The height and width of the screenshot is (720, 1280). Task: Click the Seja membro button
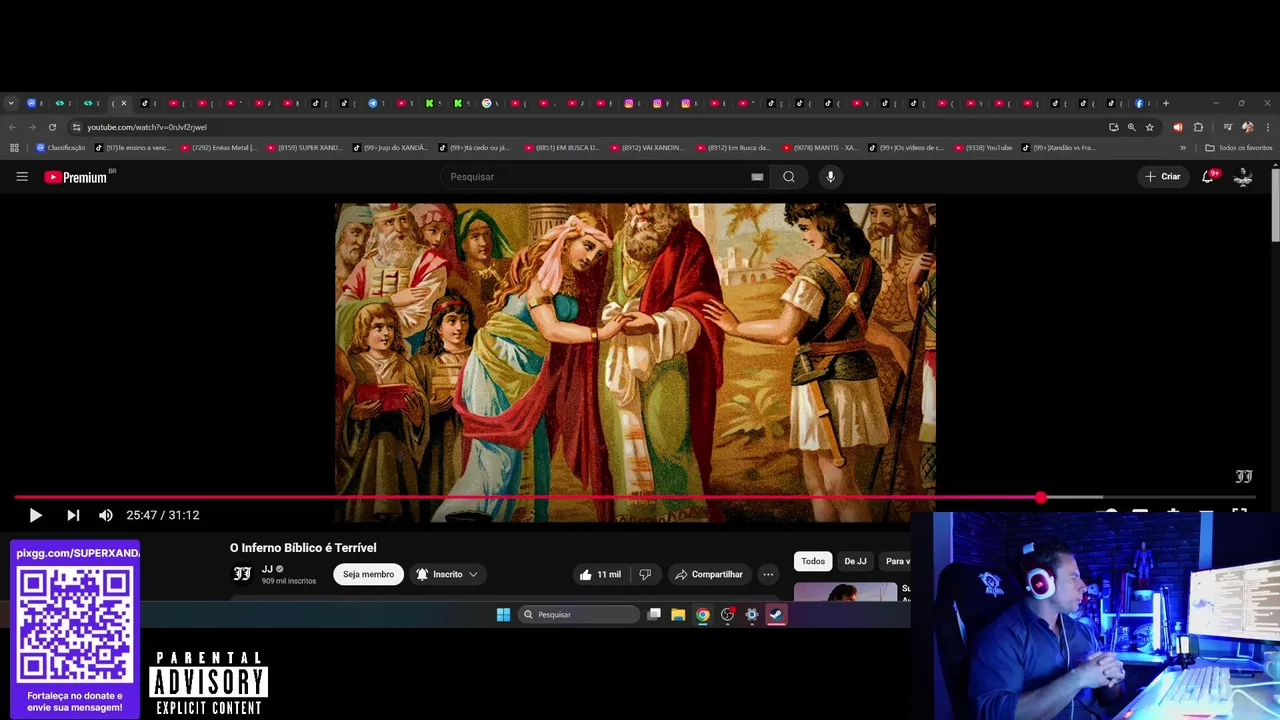[368, 574]
